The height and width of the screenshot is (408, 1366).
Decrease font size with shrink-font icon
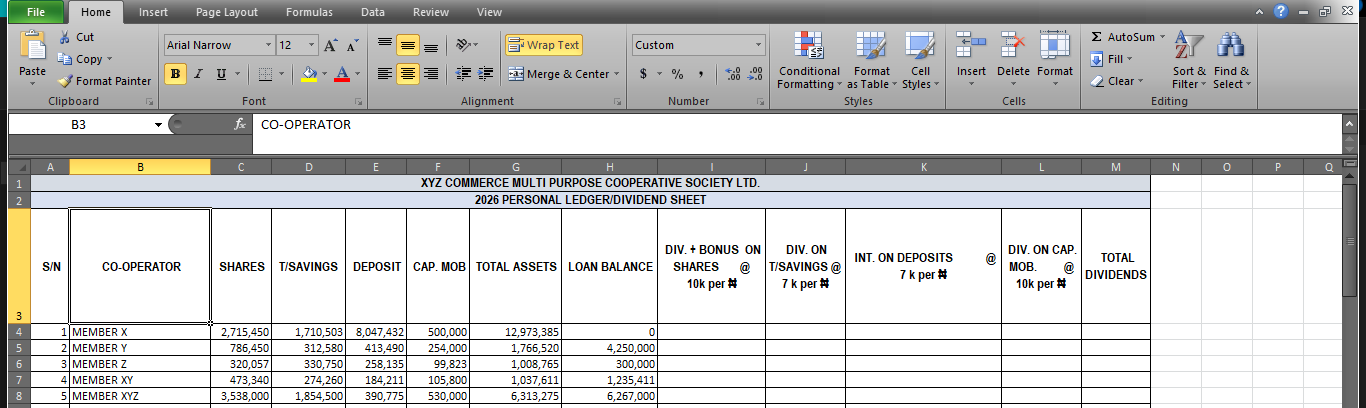(352, 46)
